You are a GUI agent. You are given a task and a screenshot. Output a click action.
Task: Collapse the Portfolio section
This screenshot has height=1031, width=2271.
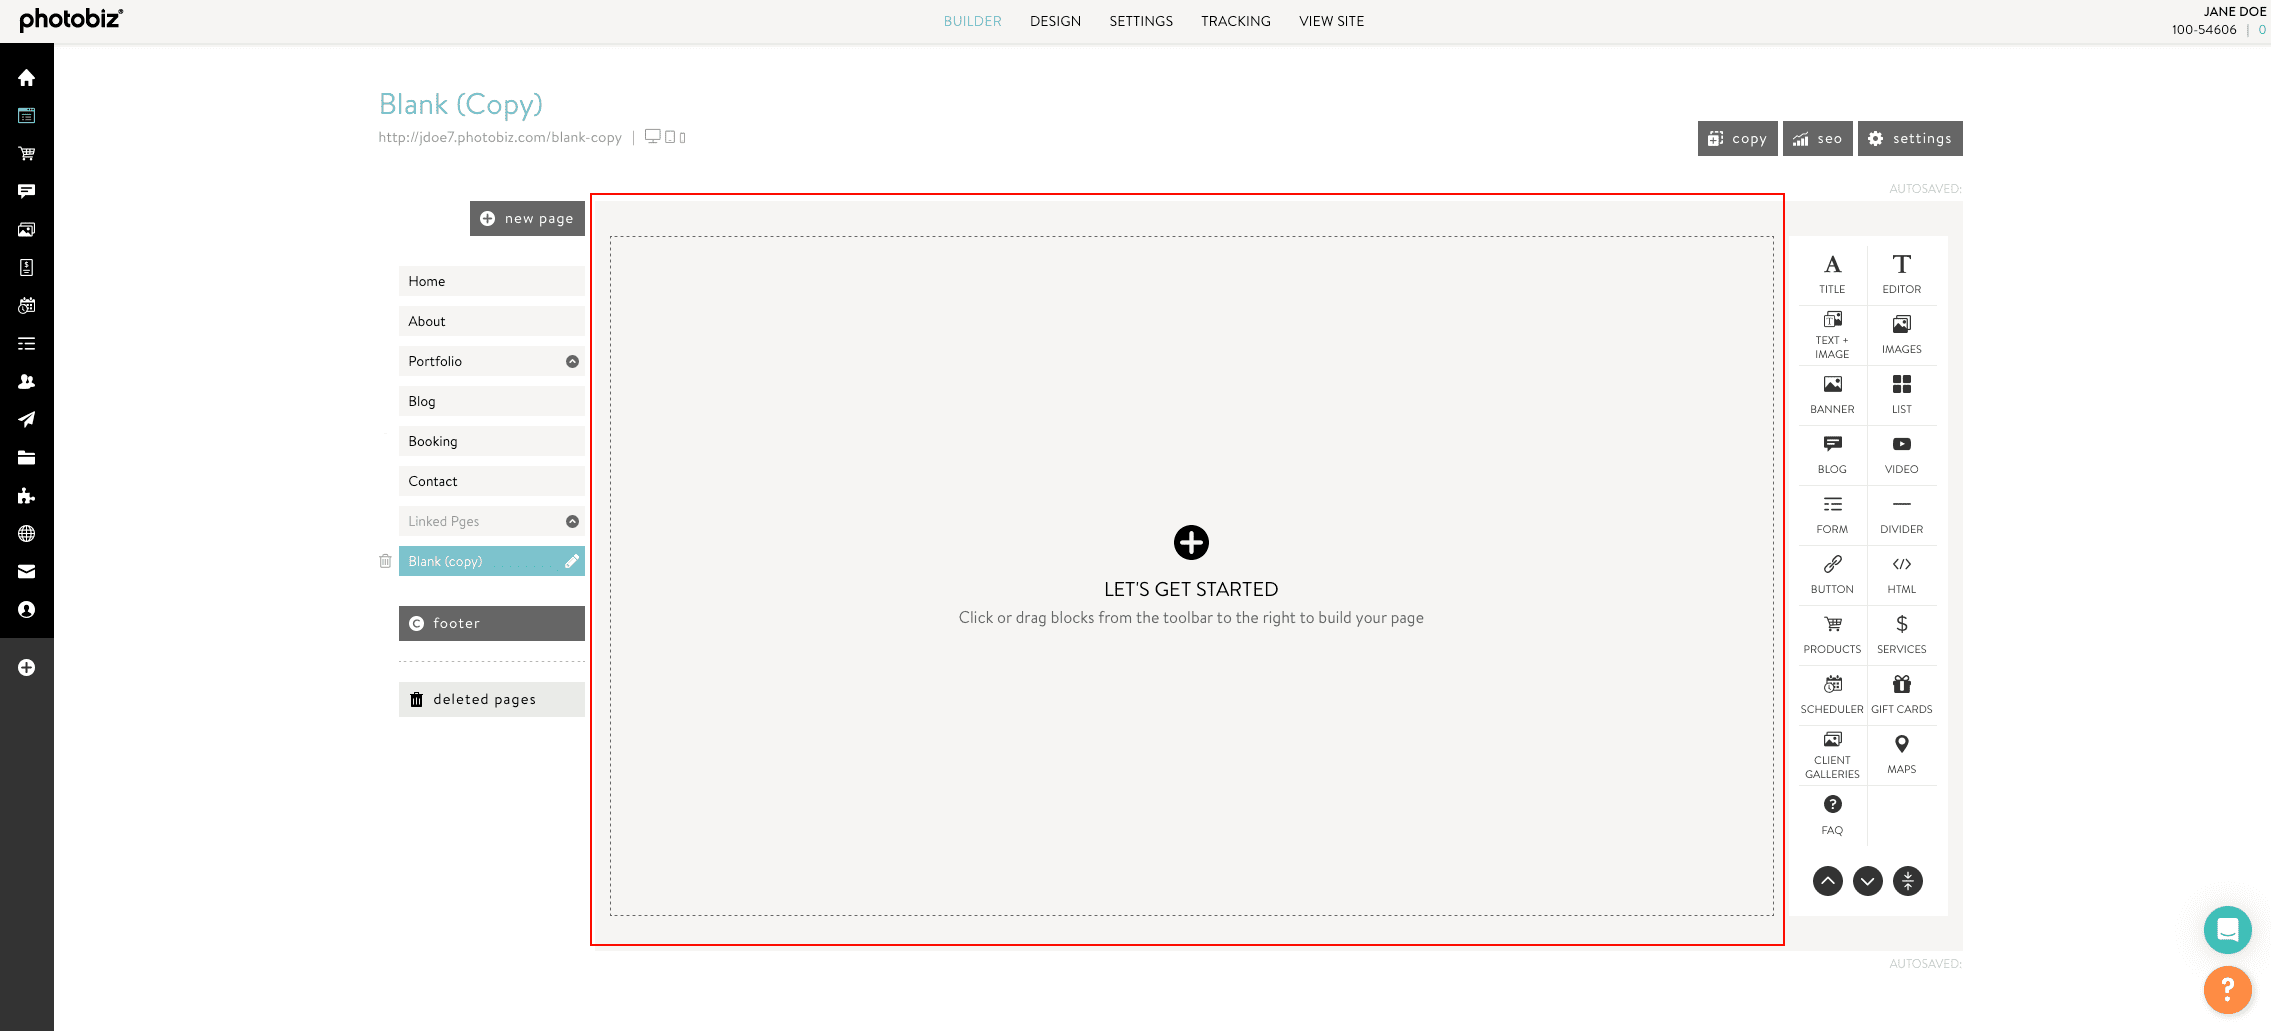tap(571, 361)
